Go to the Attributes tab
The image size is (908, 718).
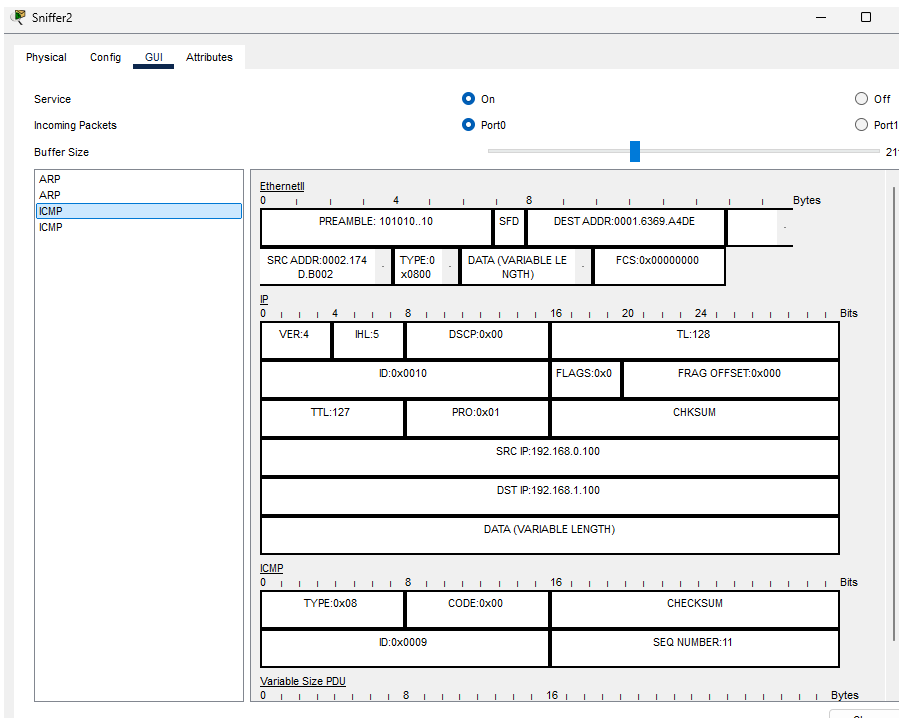point(209,57)
